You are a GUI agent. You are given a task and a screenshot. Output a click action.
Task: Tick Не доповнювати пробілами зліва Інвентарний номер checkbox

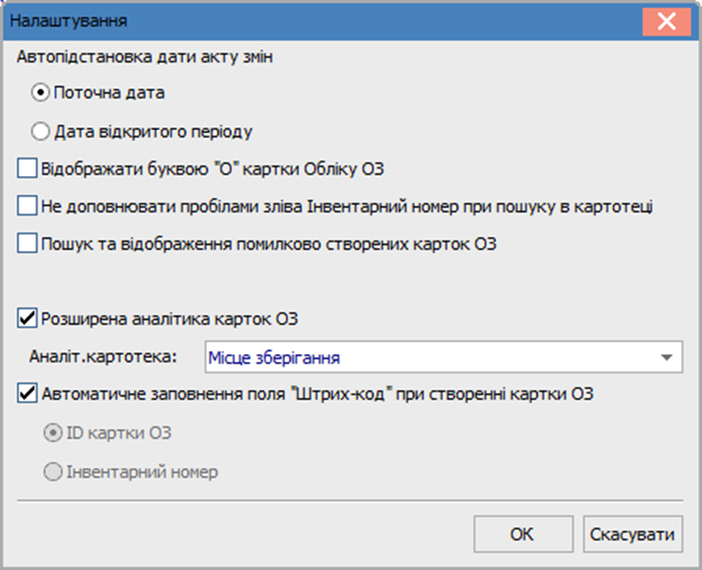click(27, 206)
